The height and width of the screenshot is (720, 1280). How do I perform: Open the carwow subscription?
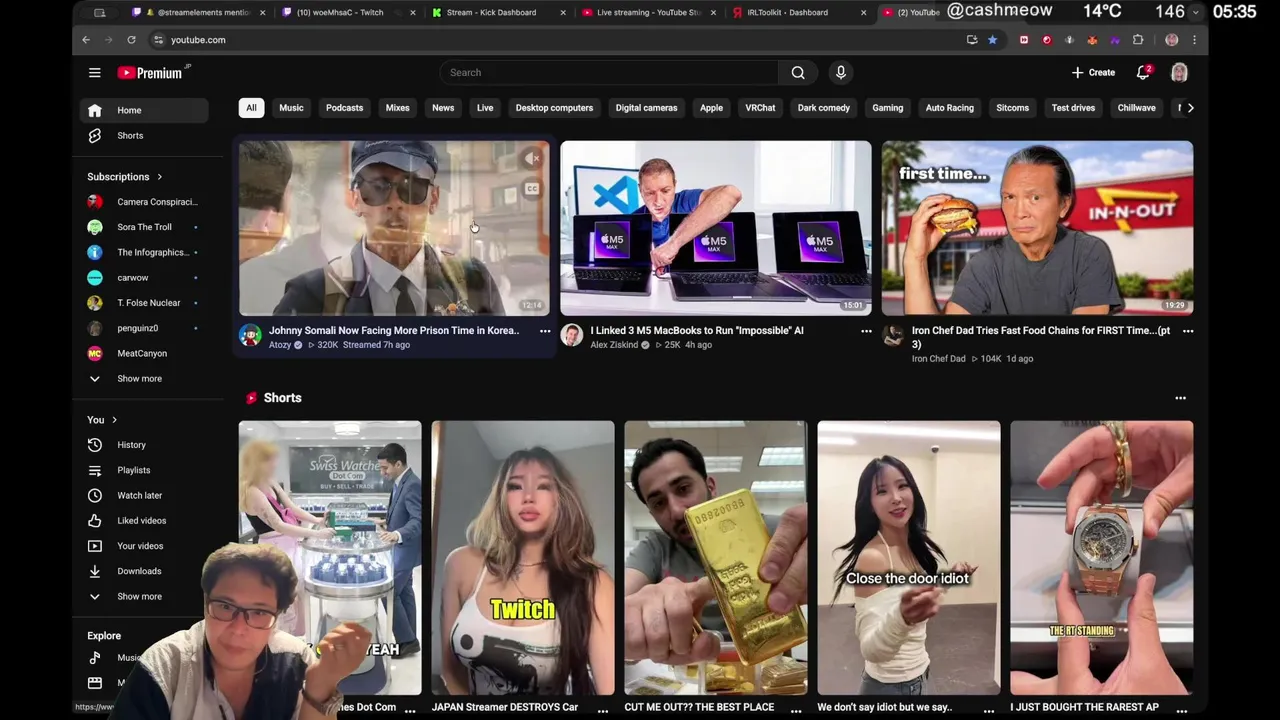pyautogui.click(x=144, y=277)
